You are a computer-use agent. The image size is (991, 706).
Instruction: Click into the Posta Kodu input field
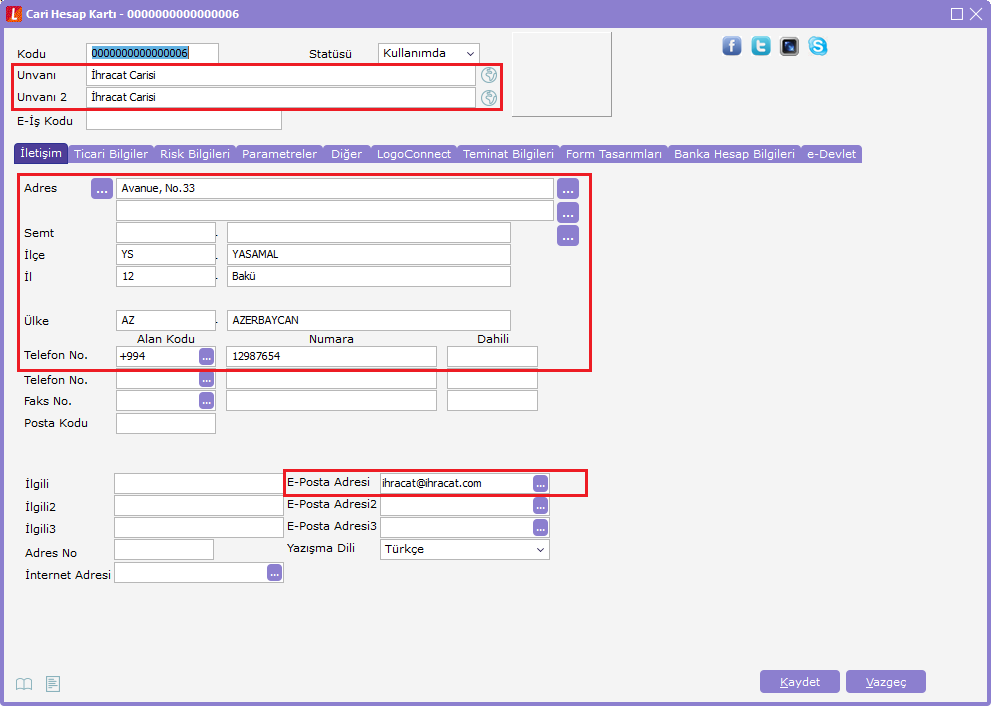point(166,423)
